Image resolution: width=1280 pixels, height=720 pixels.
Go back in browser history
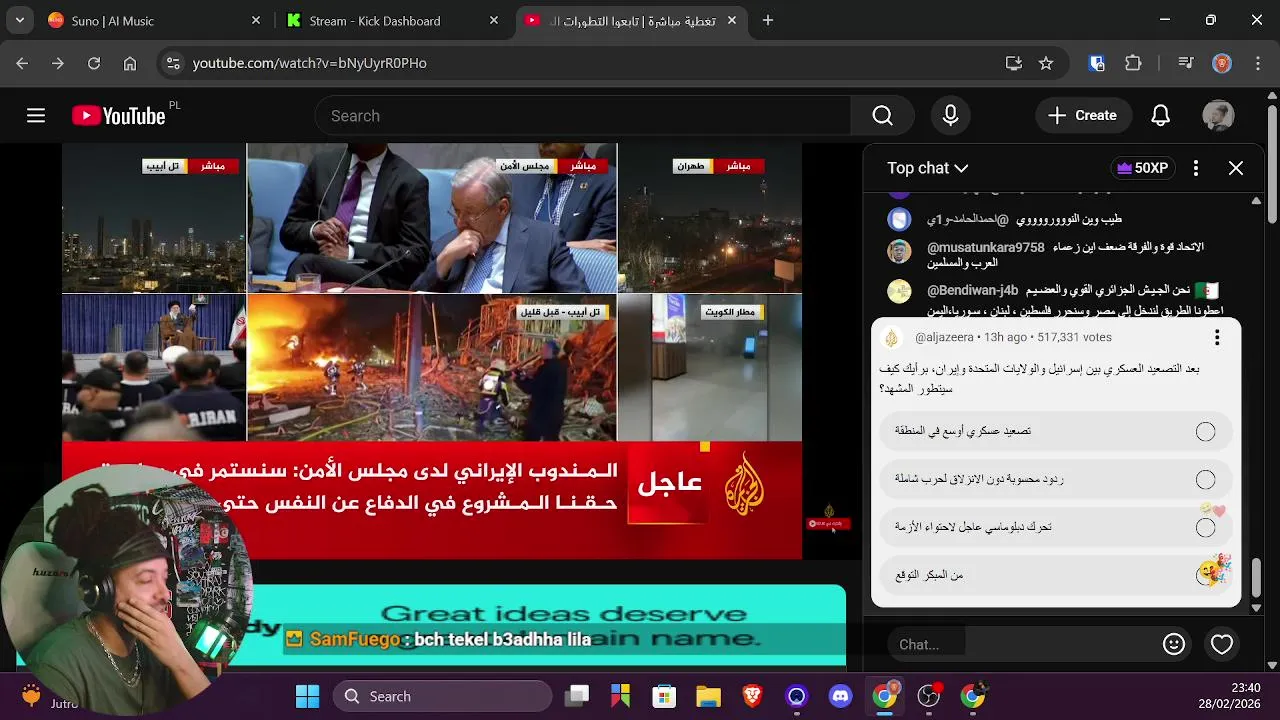click(22, 63)
